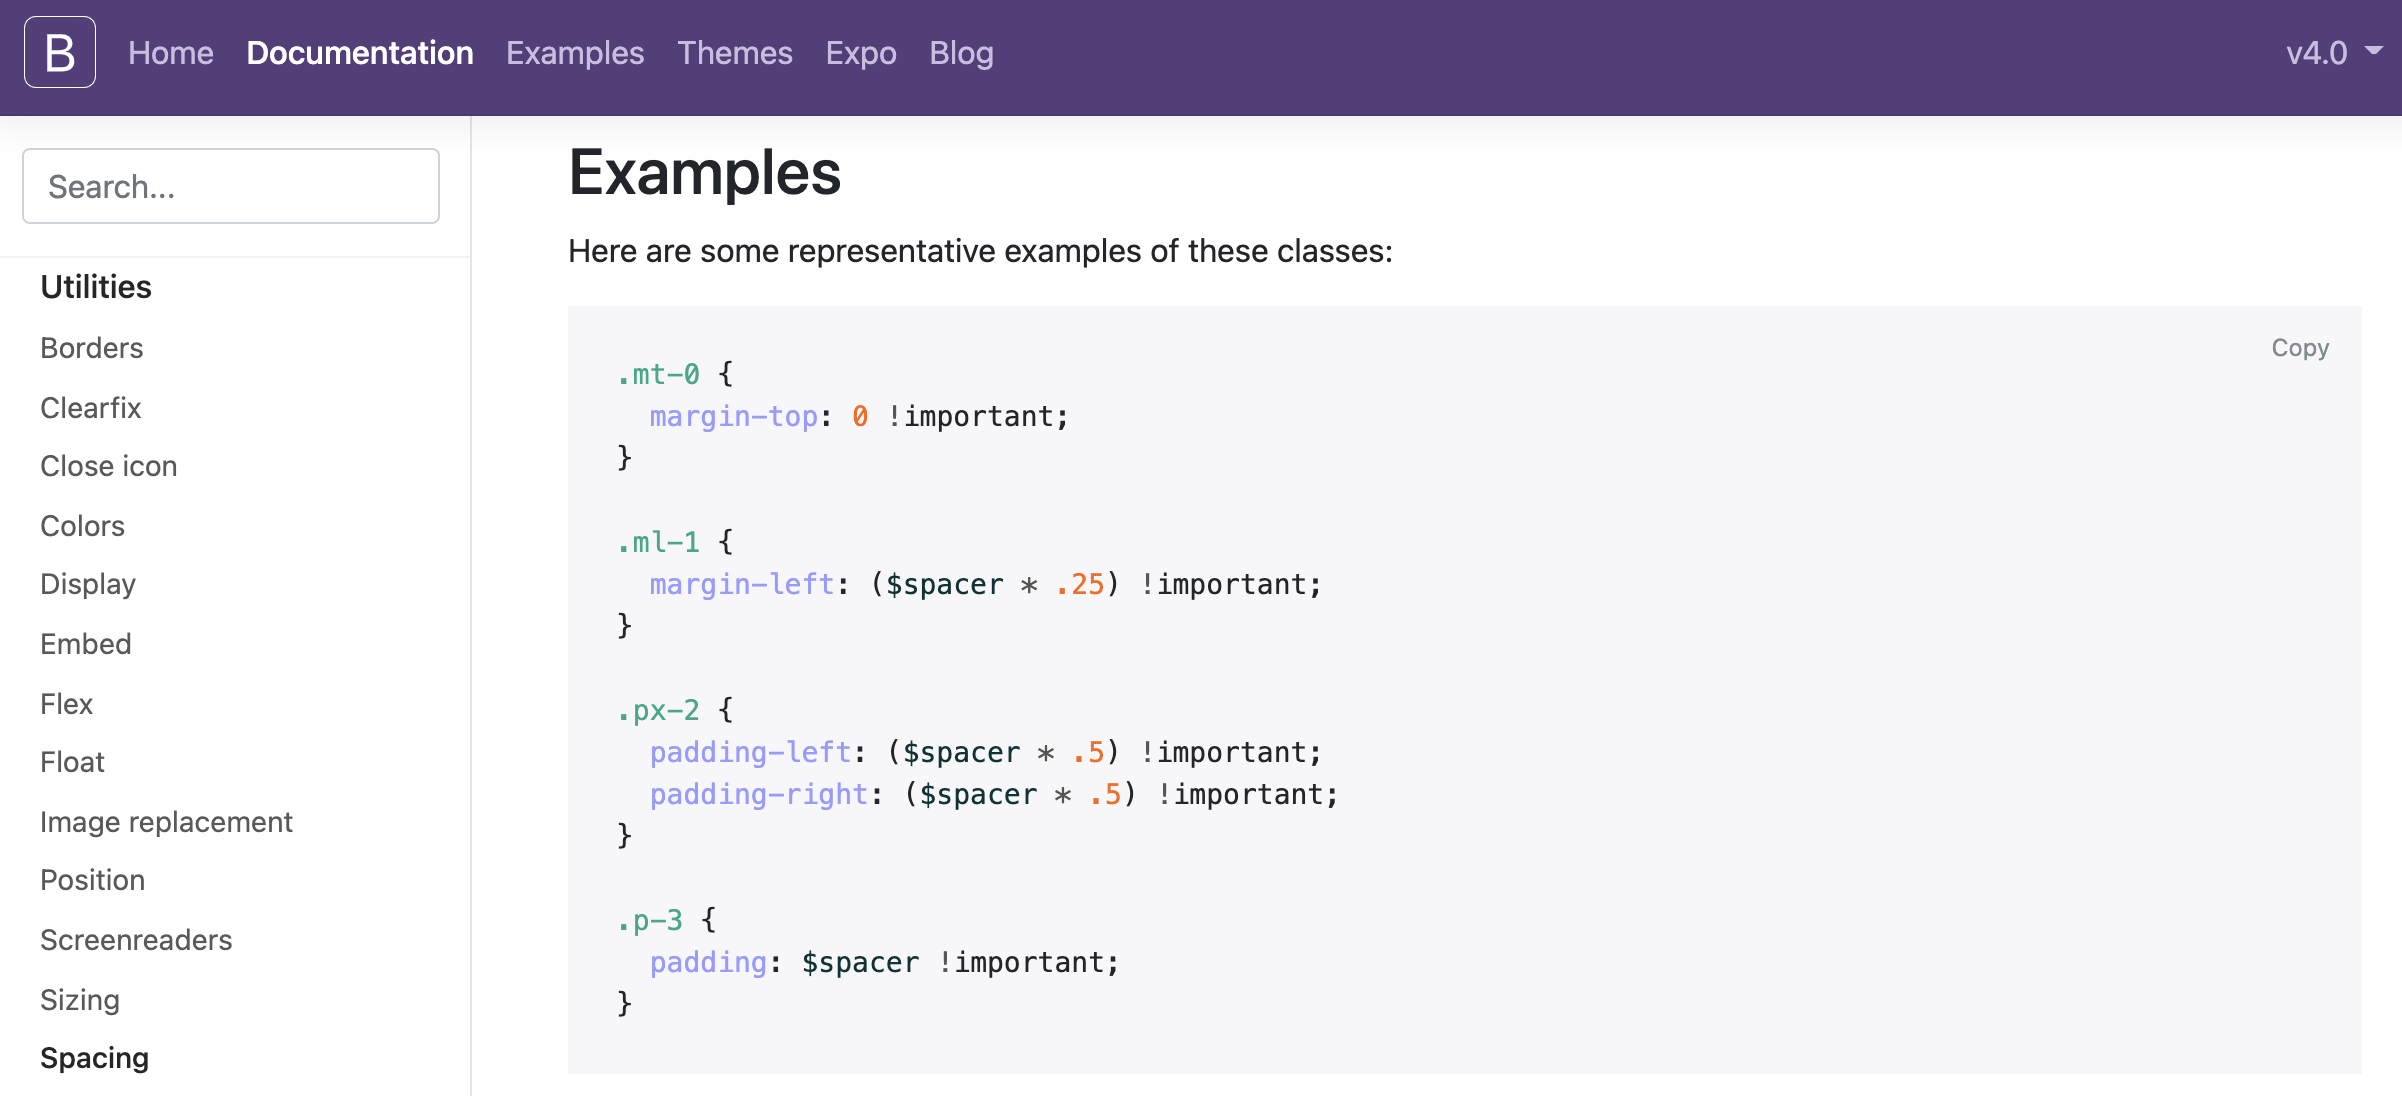
Task: Open the Clearfix sidebar link
Action: click(91, 408)
